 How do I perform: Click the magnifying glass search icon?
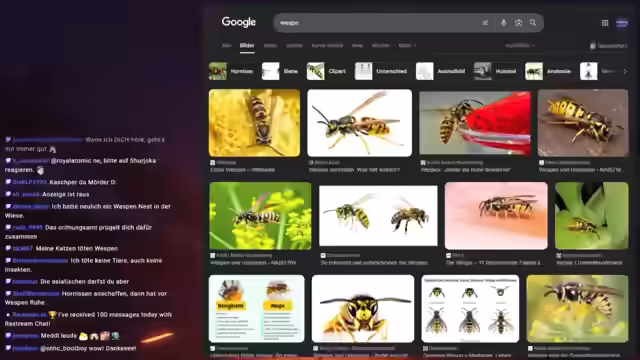point(533,23)
